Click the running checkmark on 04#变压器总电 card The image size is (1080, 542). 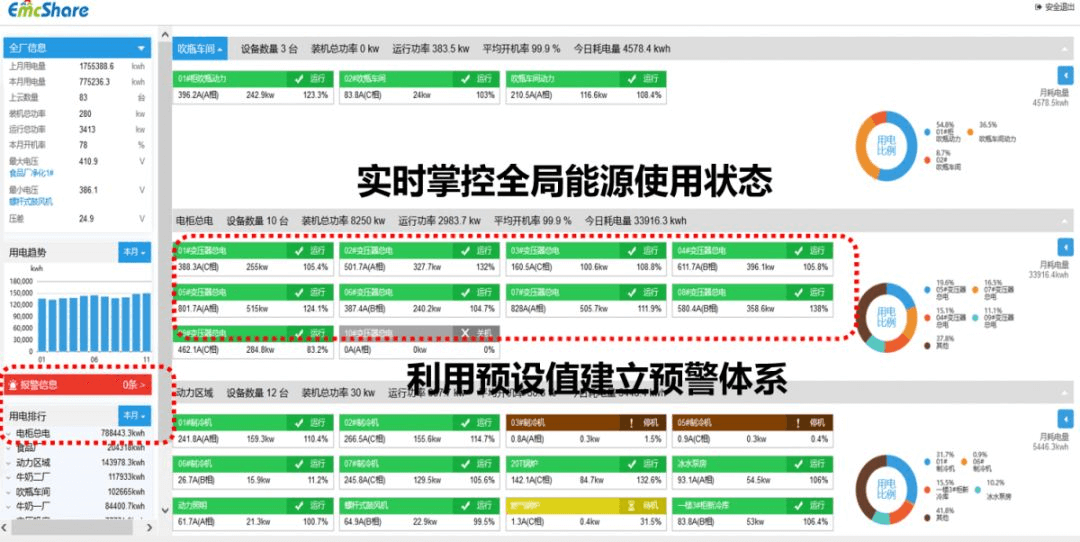[x=799, y=251]
